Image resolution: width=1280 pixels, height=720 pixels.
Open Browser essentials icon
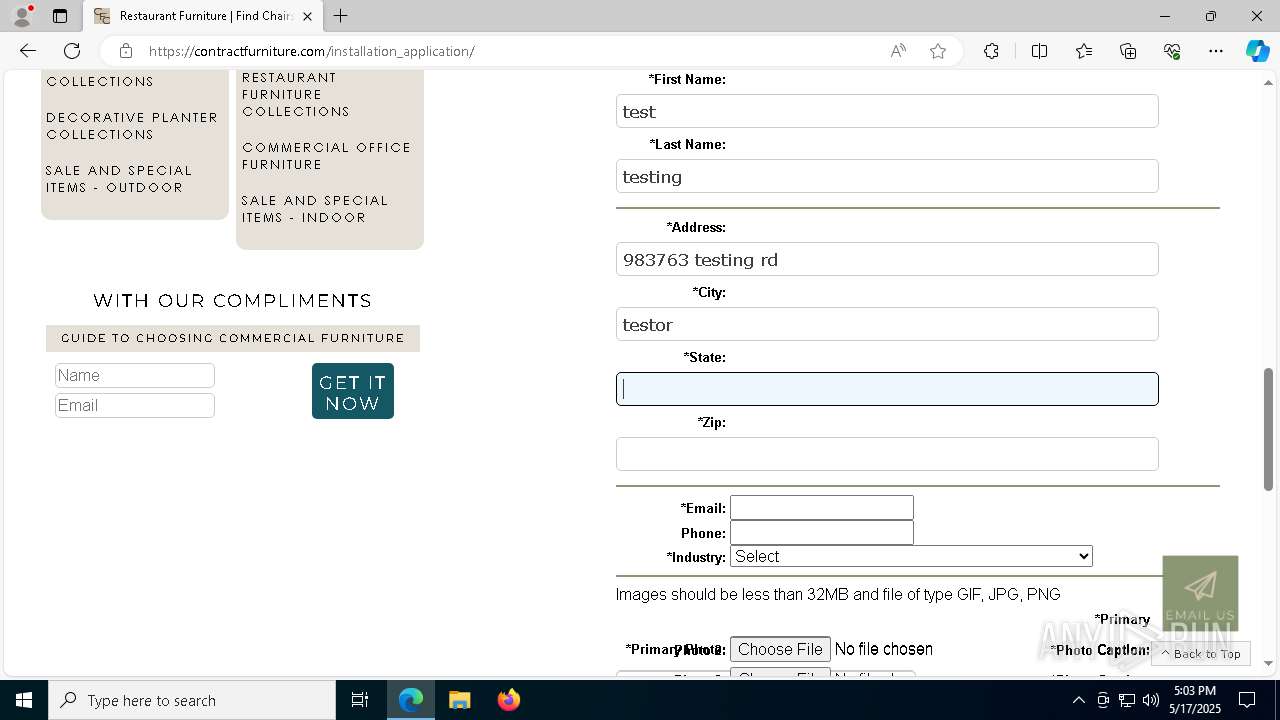tap(1172, 51)
